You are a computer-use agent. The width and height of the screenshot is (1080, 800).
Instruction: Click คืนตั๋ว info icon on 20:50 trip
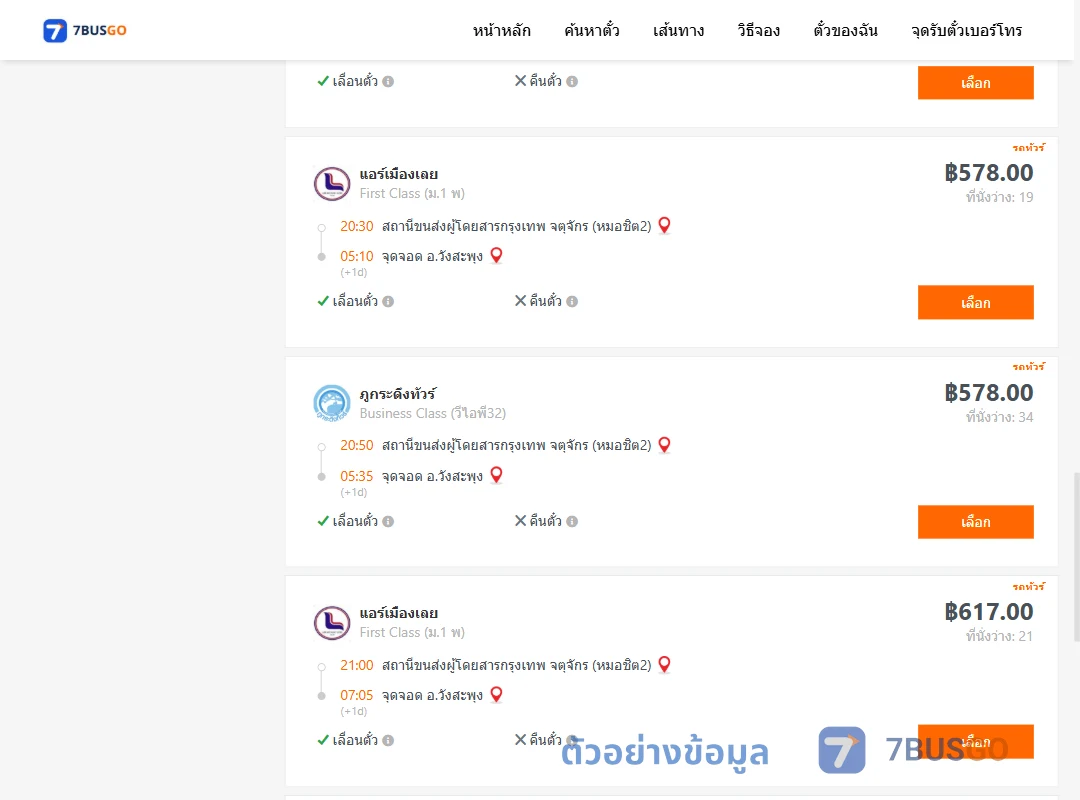point(572,521)
